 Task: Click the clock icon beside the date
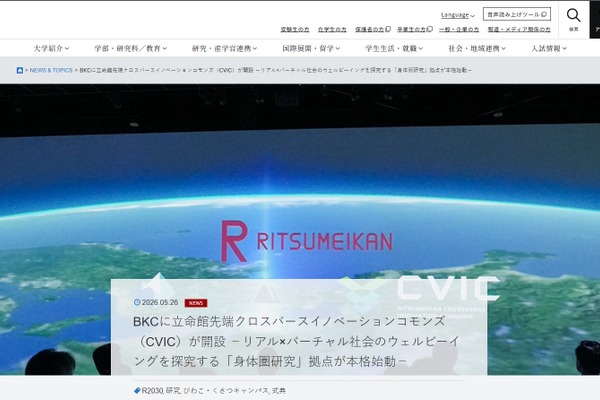(x=137, y=302)
